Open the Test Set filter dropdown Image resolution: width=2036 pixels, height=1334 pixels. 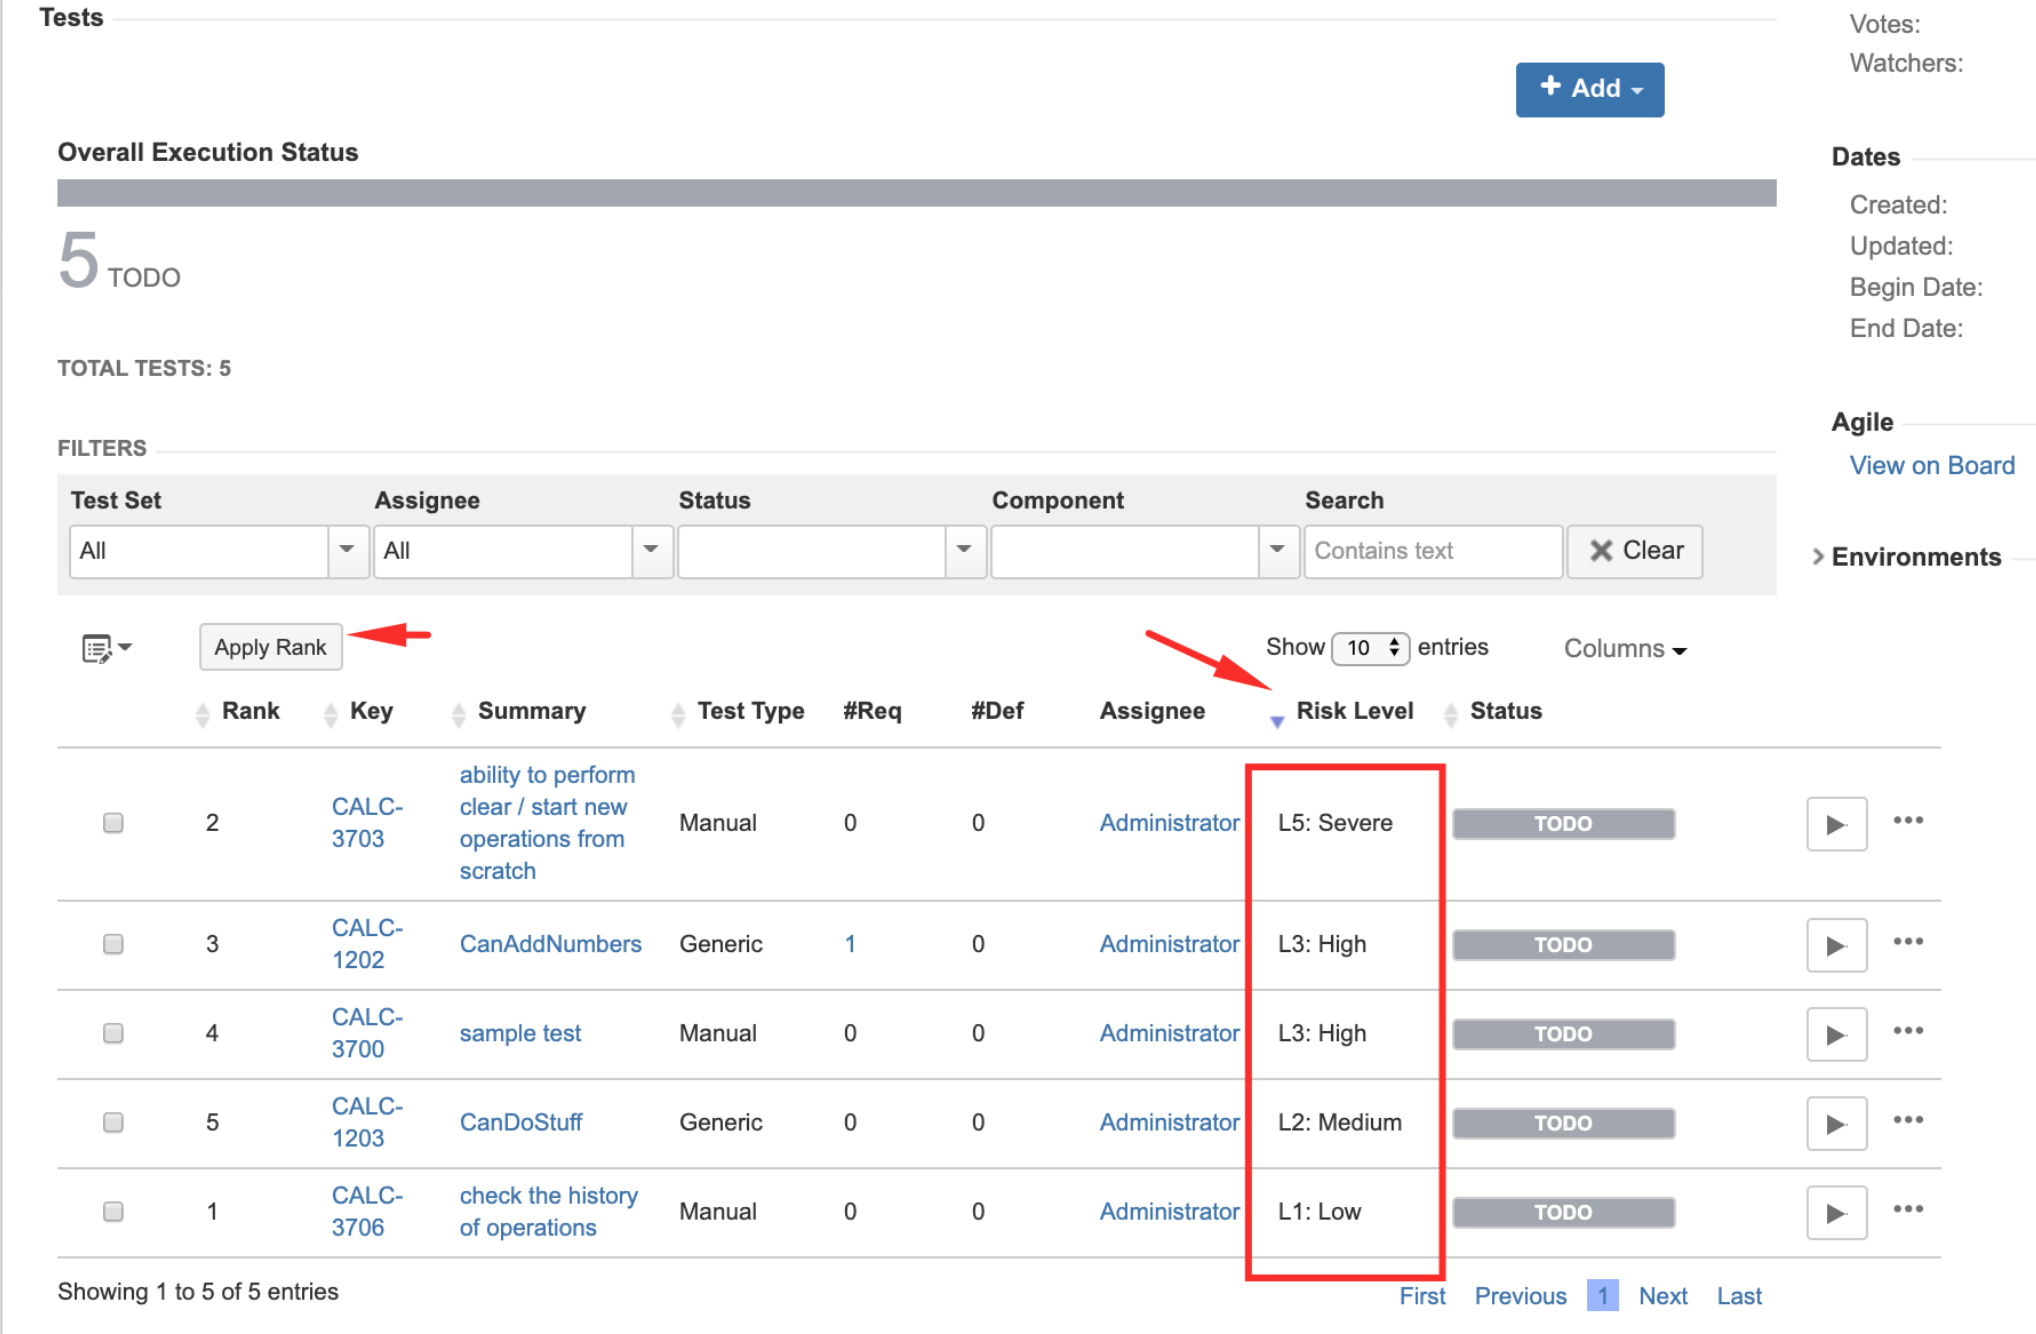348,551
